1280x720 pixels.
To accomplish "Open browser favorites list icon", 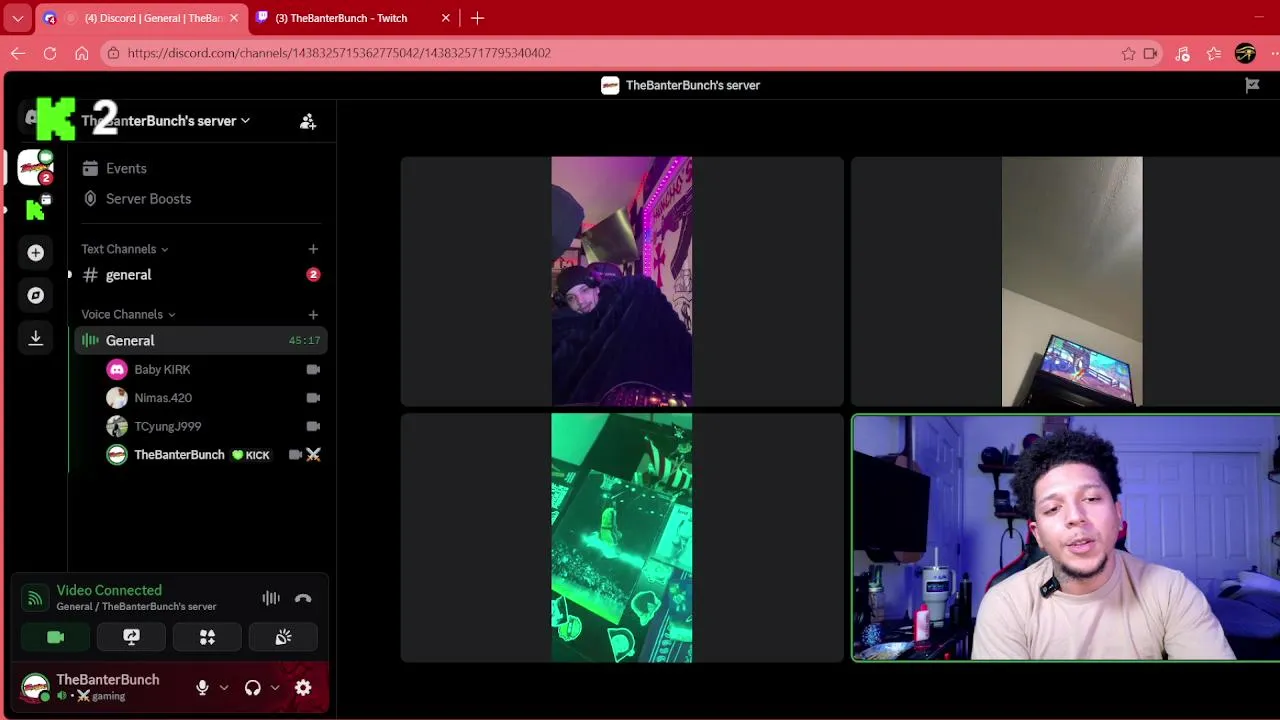I will click(1214, 53).
